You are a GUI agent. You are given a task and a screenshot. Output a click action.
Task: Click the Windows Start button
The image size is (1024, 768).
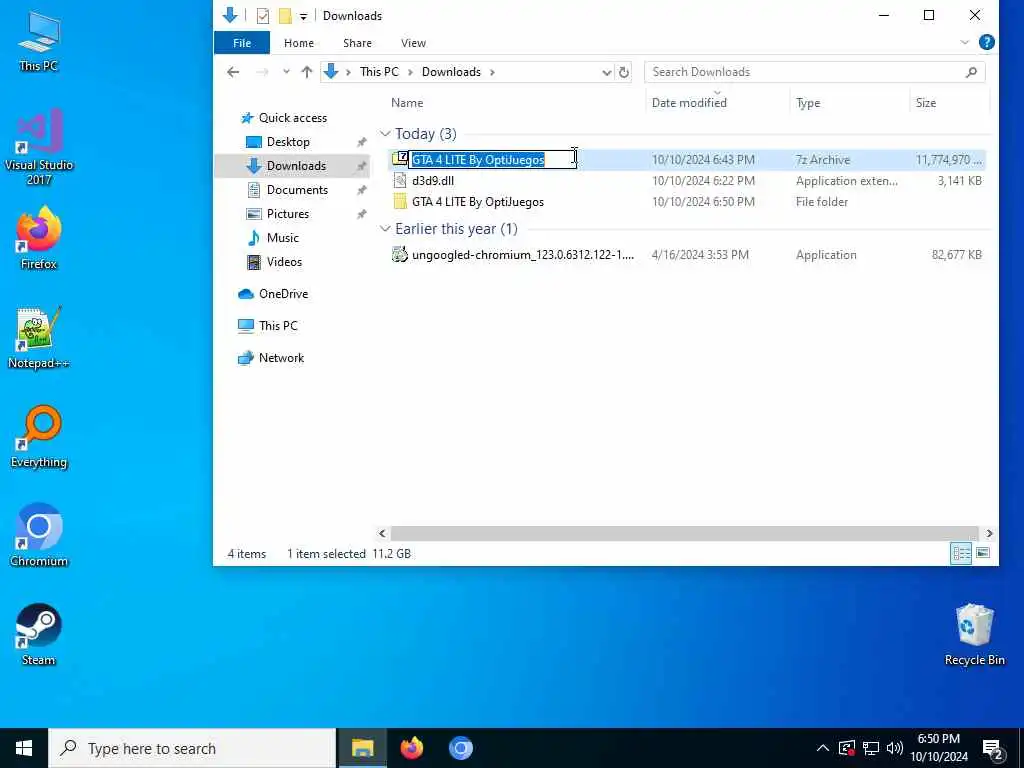pyautogui.click(x=24, y=748)
